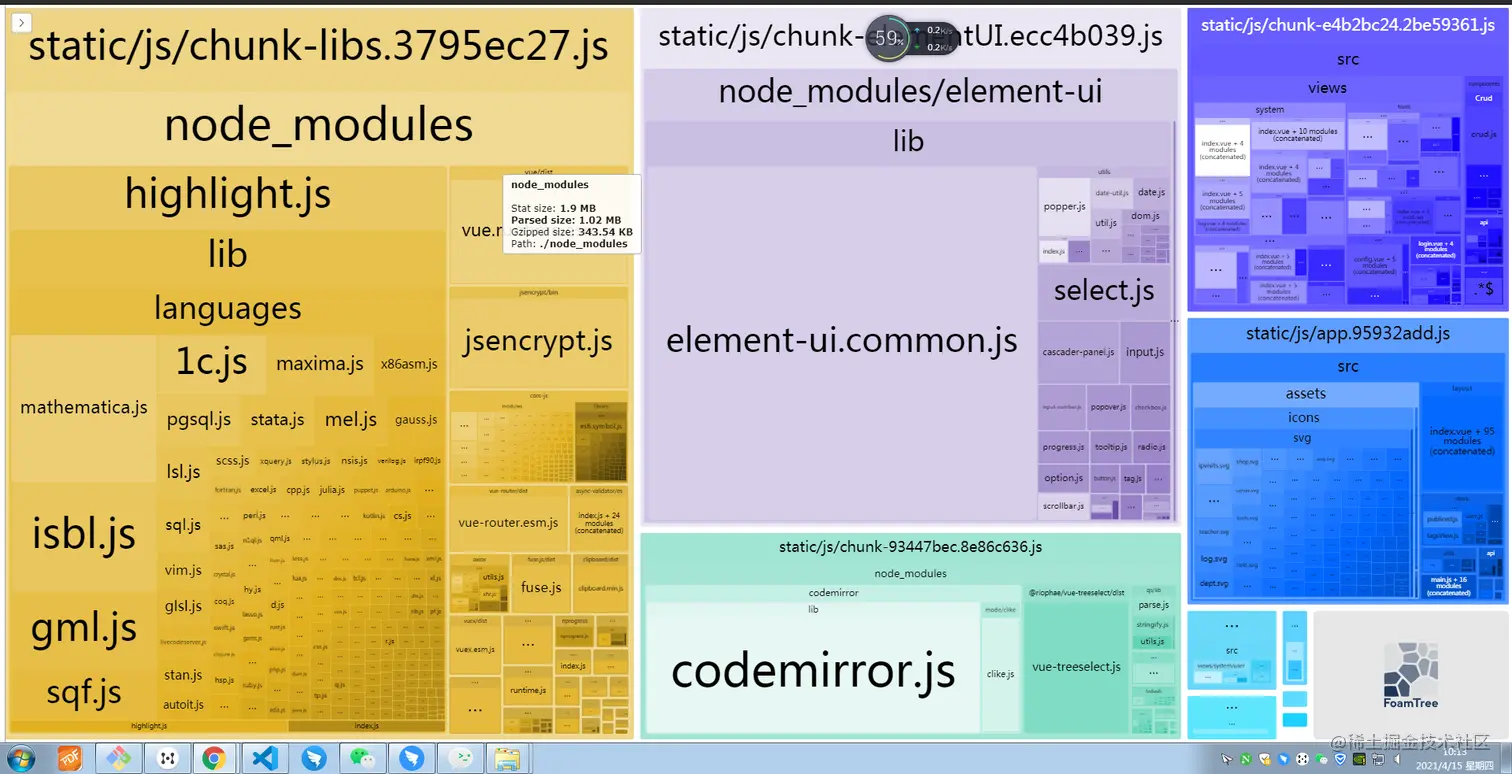Click the fuse.js cell
Viewport: 1512px width, 774px height.
point(541,588)
